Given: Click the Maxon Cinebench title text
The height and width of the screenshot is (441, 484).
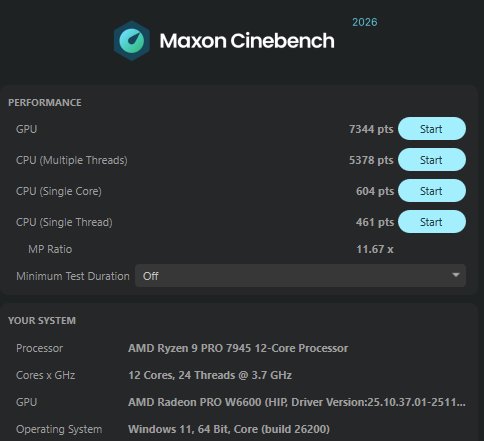Looking at the screenshot, I should click(247, 41).
